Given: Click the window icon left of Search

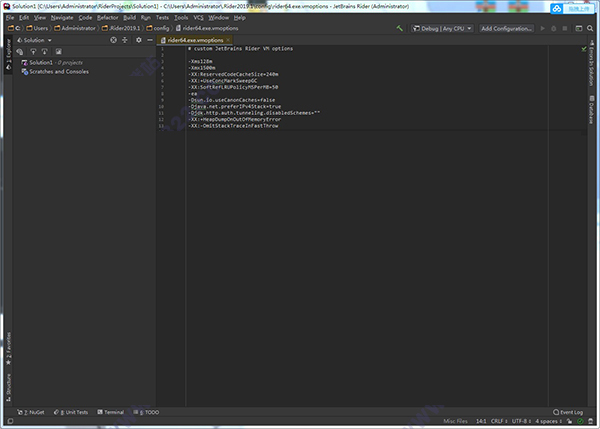Looking at the screenshot, I should [x=579, y=28].
